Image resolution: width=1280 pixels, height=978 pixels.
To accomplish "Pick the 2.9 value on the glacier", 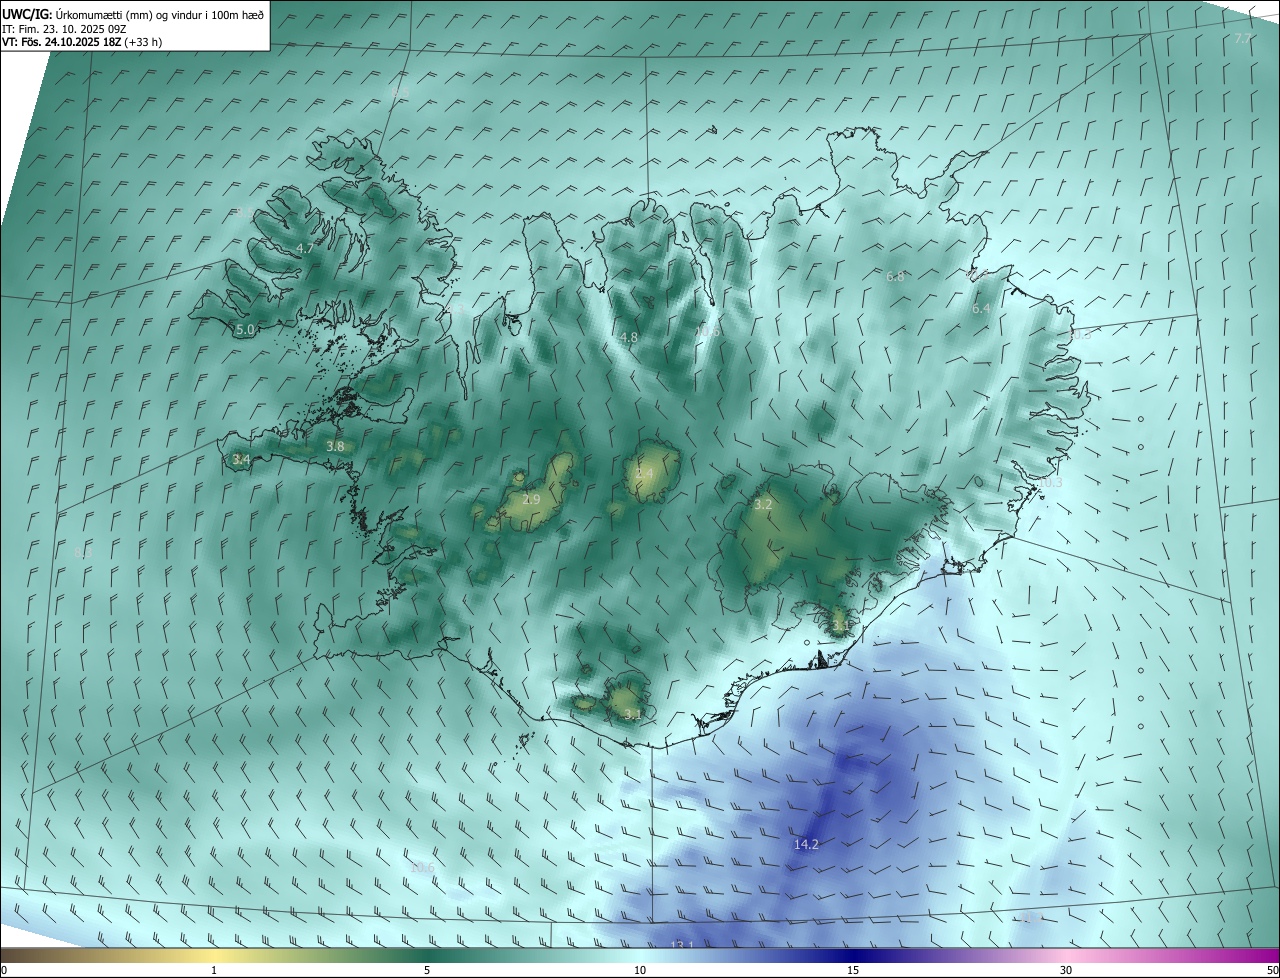I will [x=531, y=499].
